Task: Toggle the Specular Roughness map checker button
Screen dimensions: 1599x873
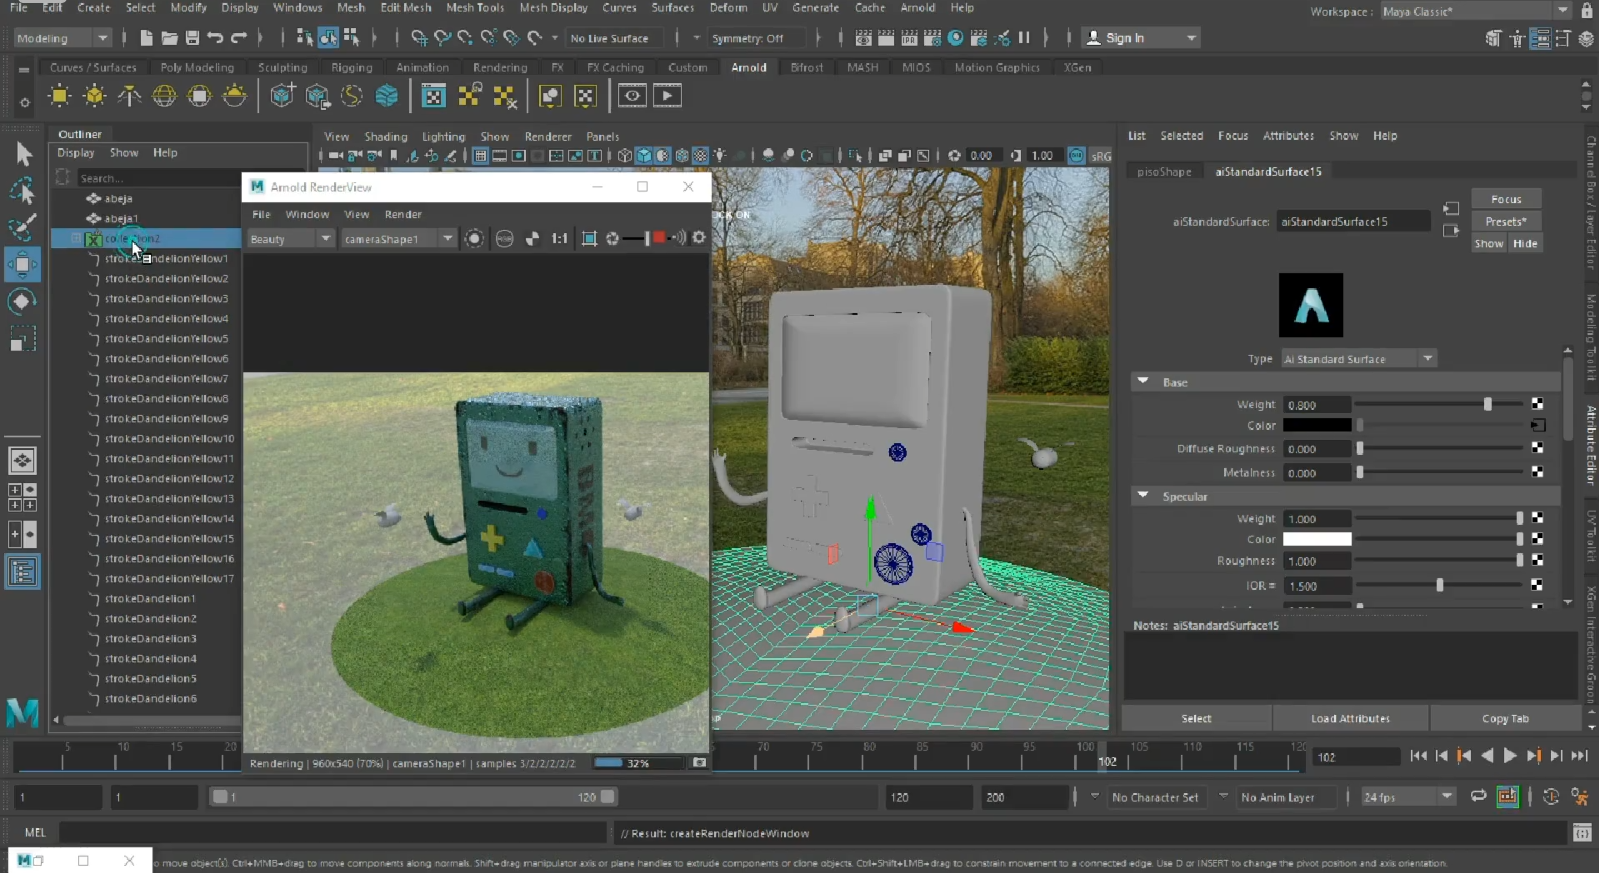Action: tap(1537, 560)
